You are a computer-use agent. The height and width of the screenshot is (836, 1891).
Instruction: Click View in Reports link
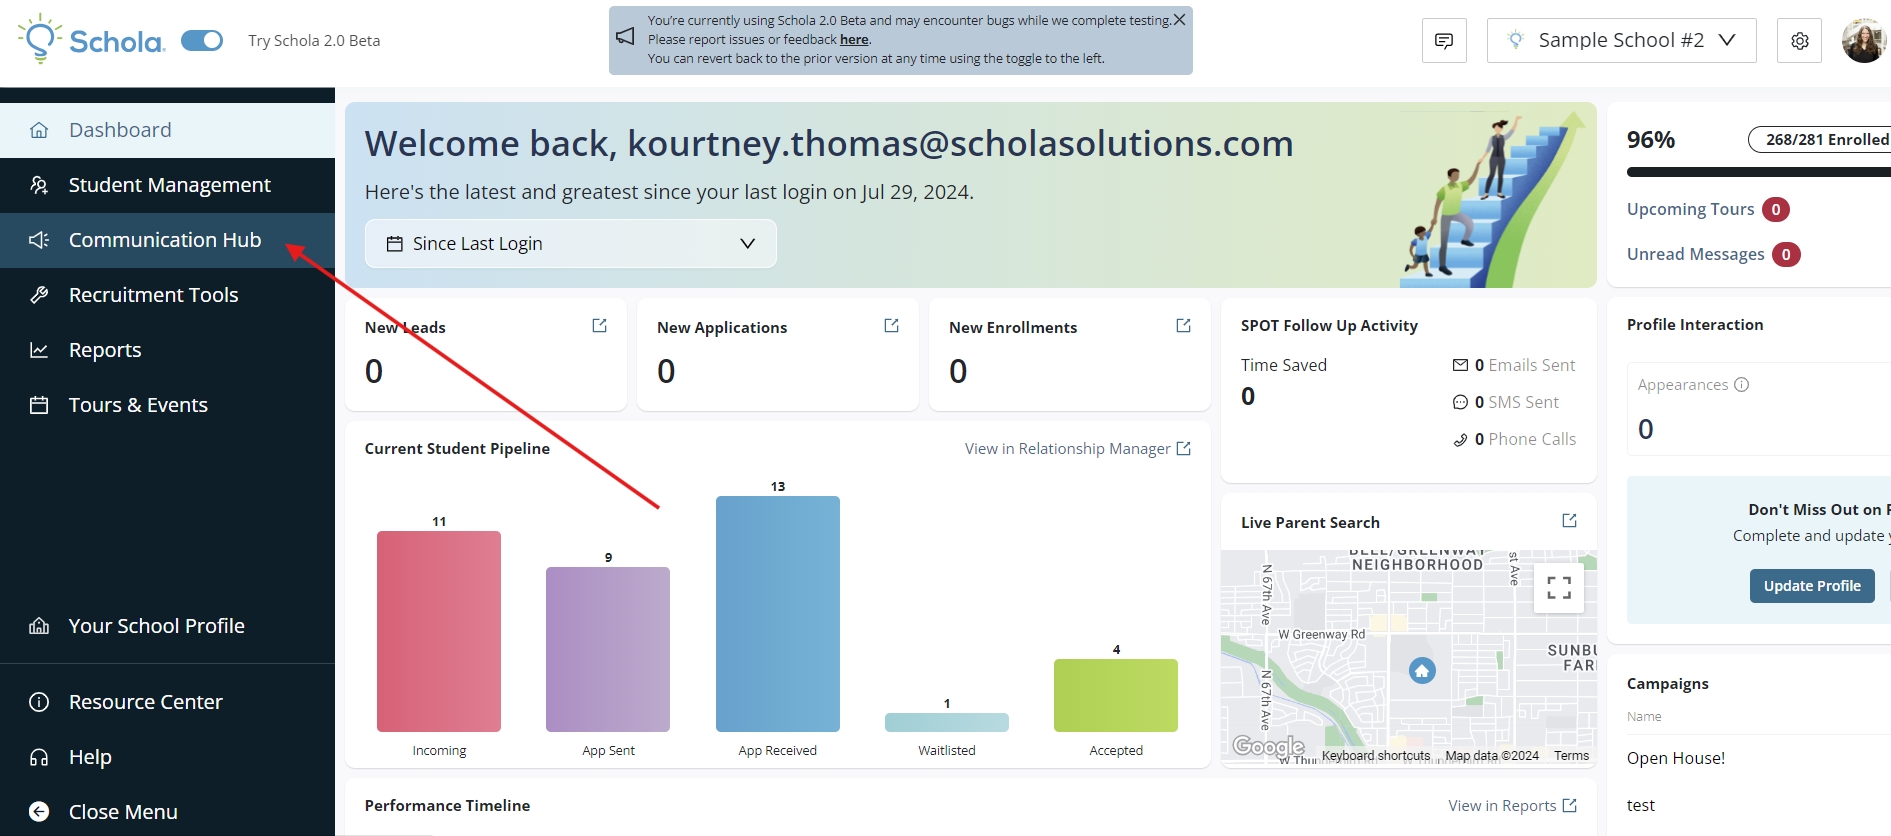pos(1512,806)
